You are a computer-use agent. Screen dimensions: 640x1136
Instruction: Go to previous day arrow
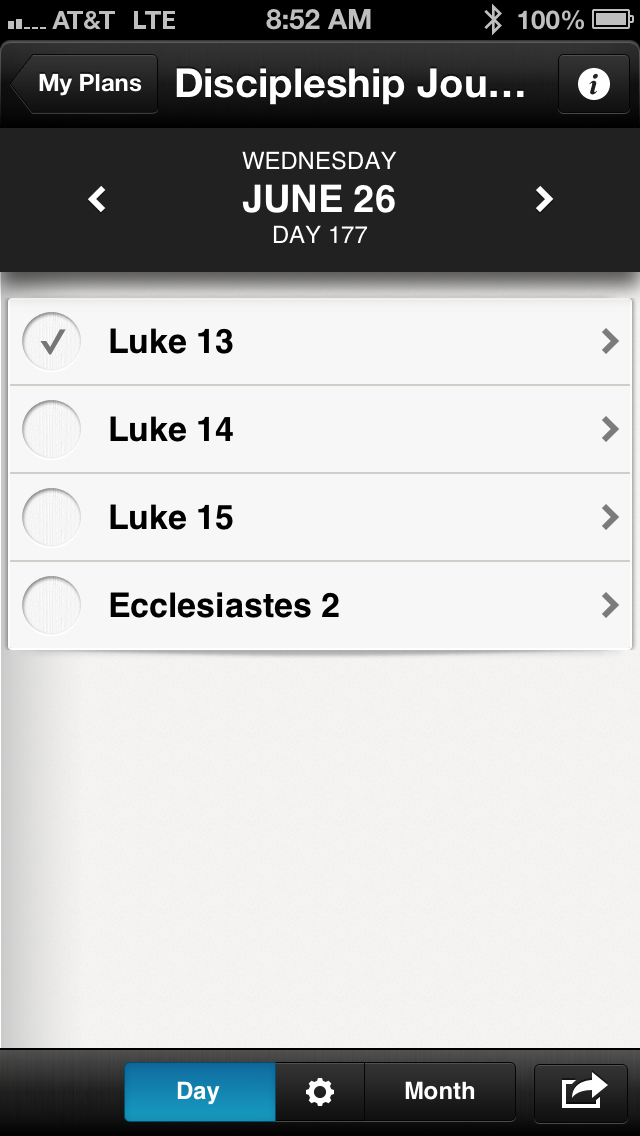tap(97, 200)
